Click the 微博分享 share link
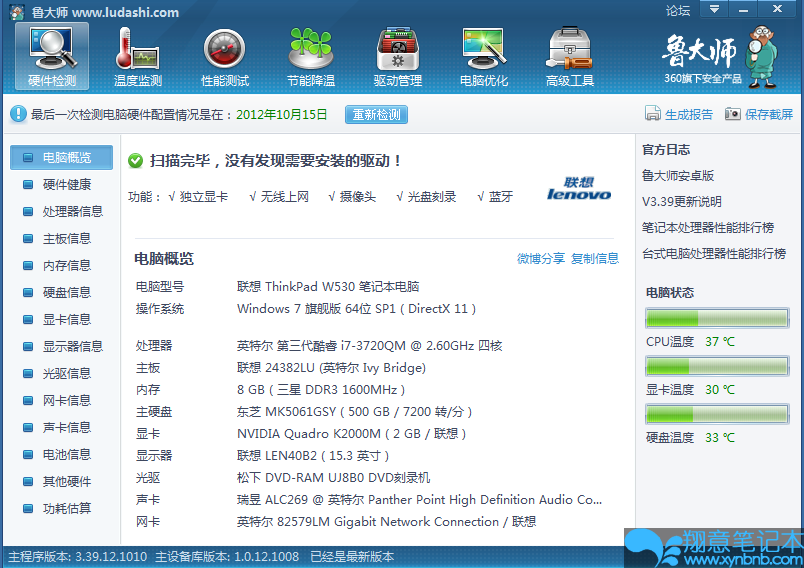 tap(540, 259)
